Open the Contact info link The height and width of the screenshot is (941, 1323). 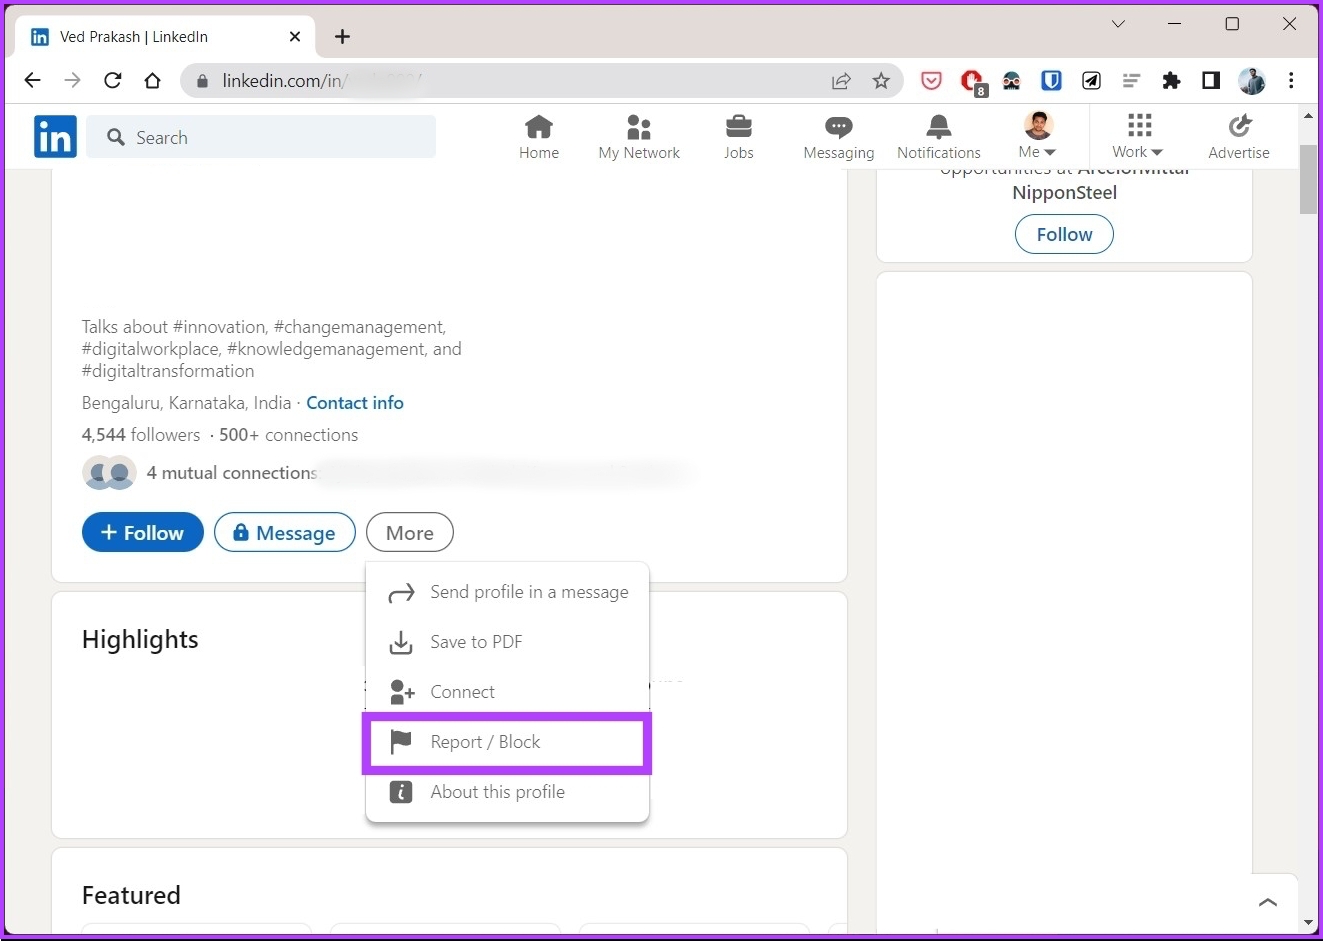pyautogui.click(x=355, y=402)
